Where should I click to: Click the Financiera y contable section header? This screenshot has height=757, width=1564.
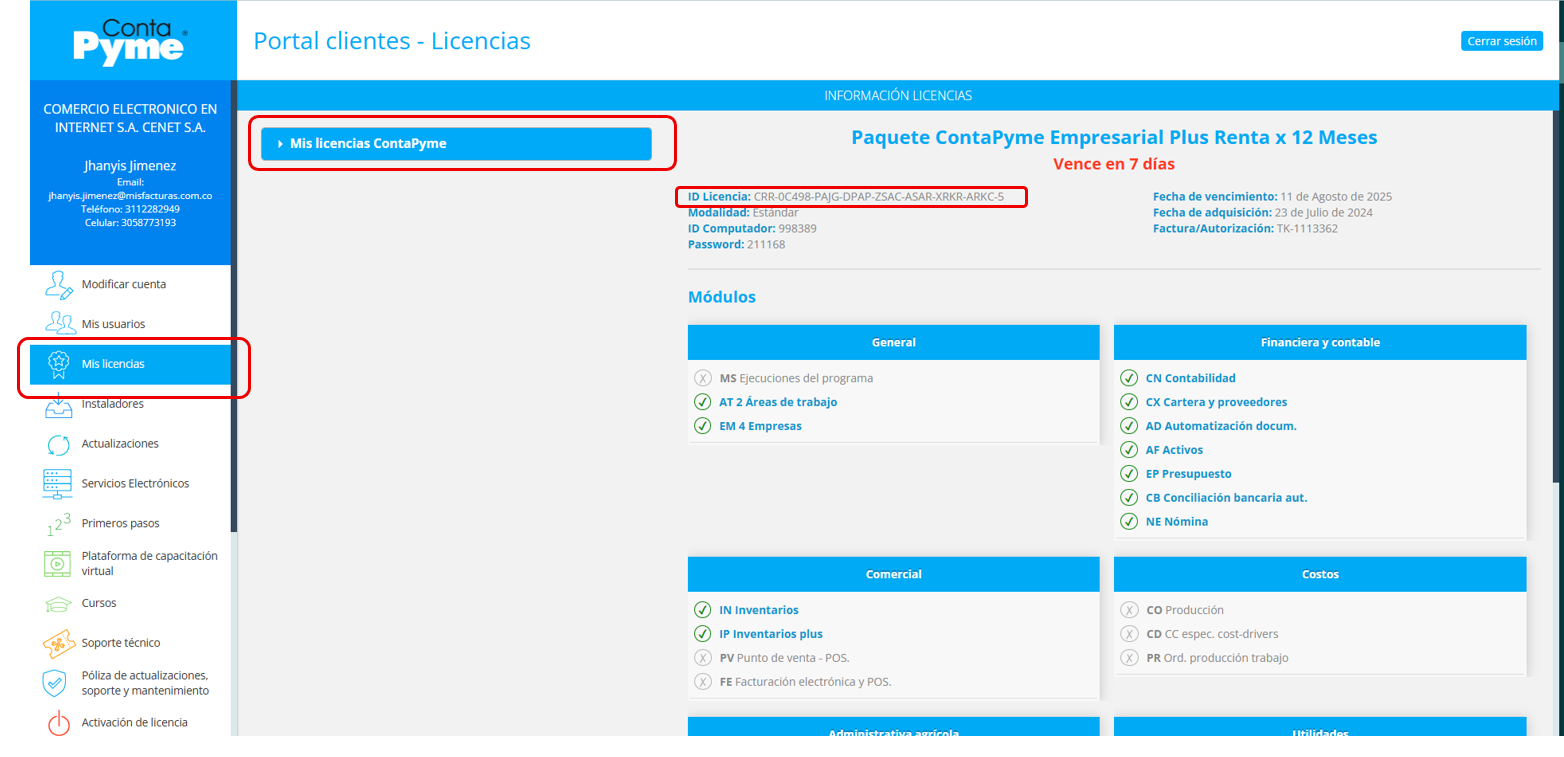(x=1319, y=342)
